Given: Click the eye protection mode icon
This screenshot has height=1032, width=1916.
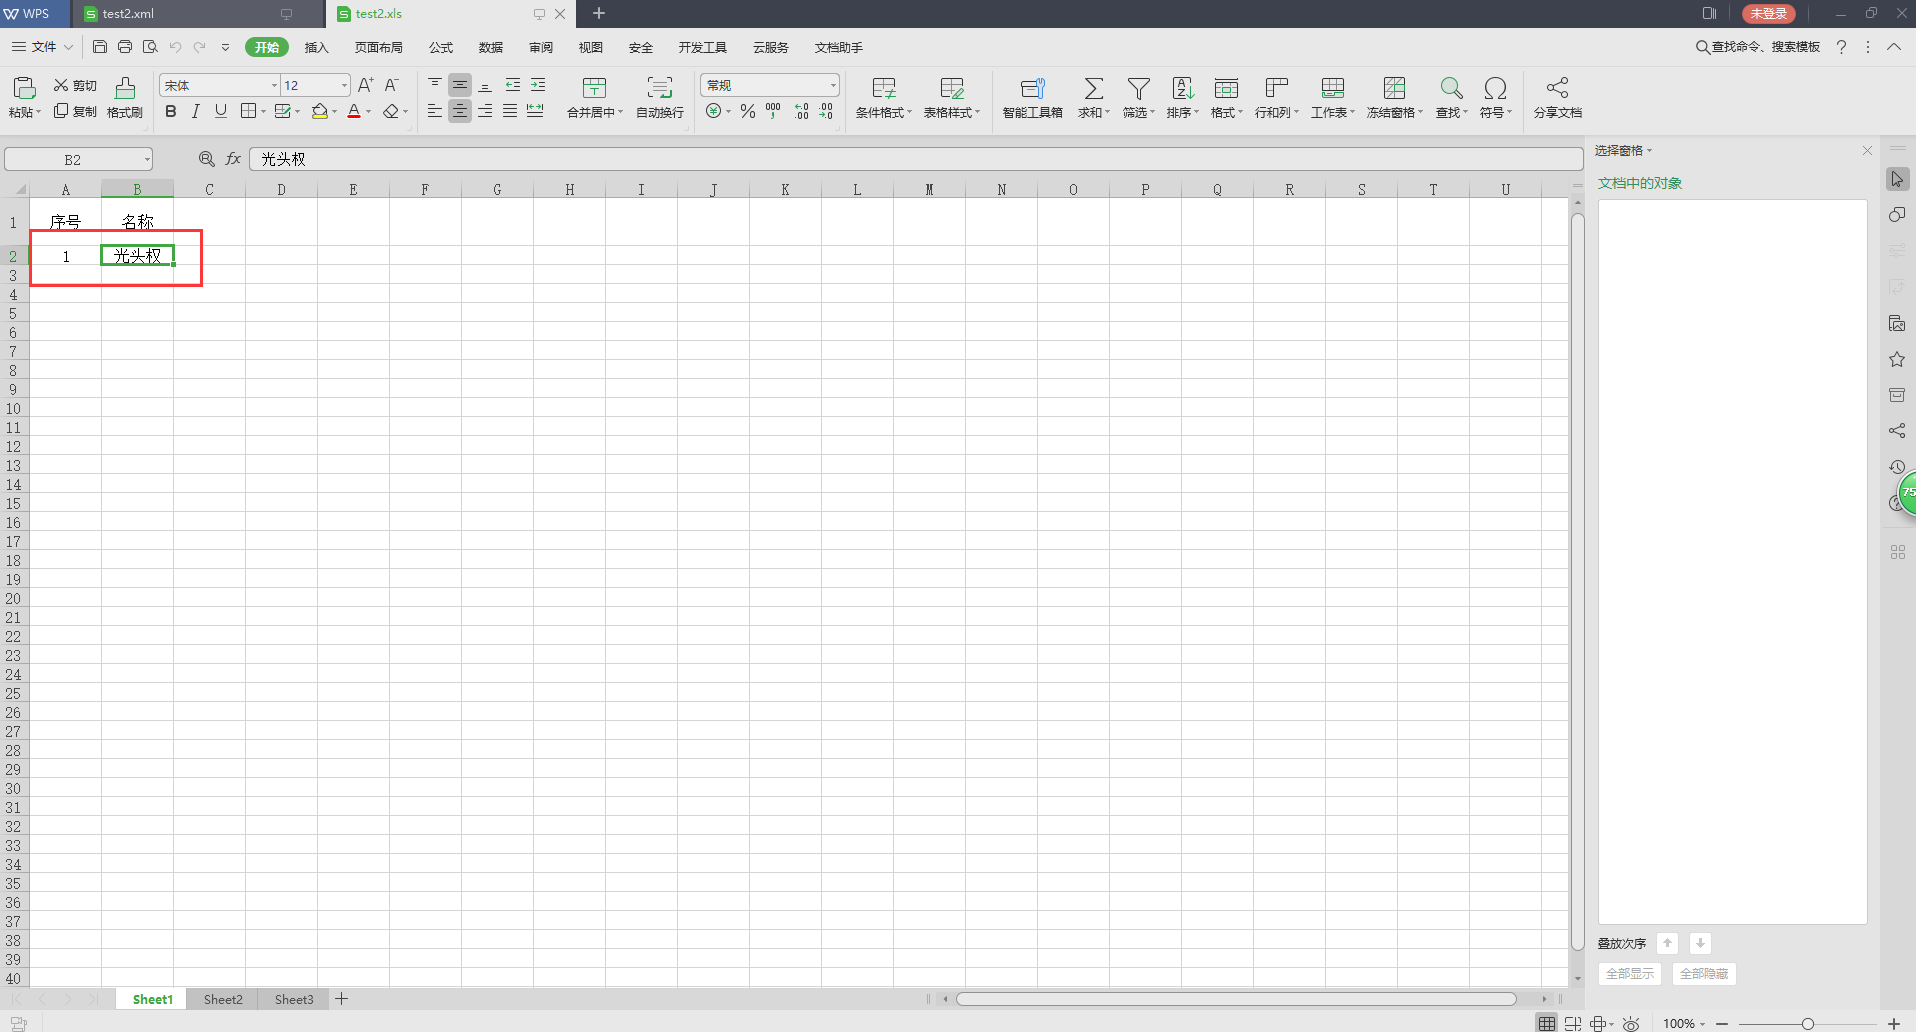Looking at the screenshot, I should 1631,1023.
